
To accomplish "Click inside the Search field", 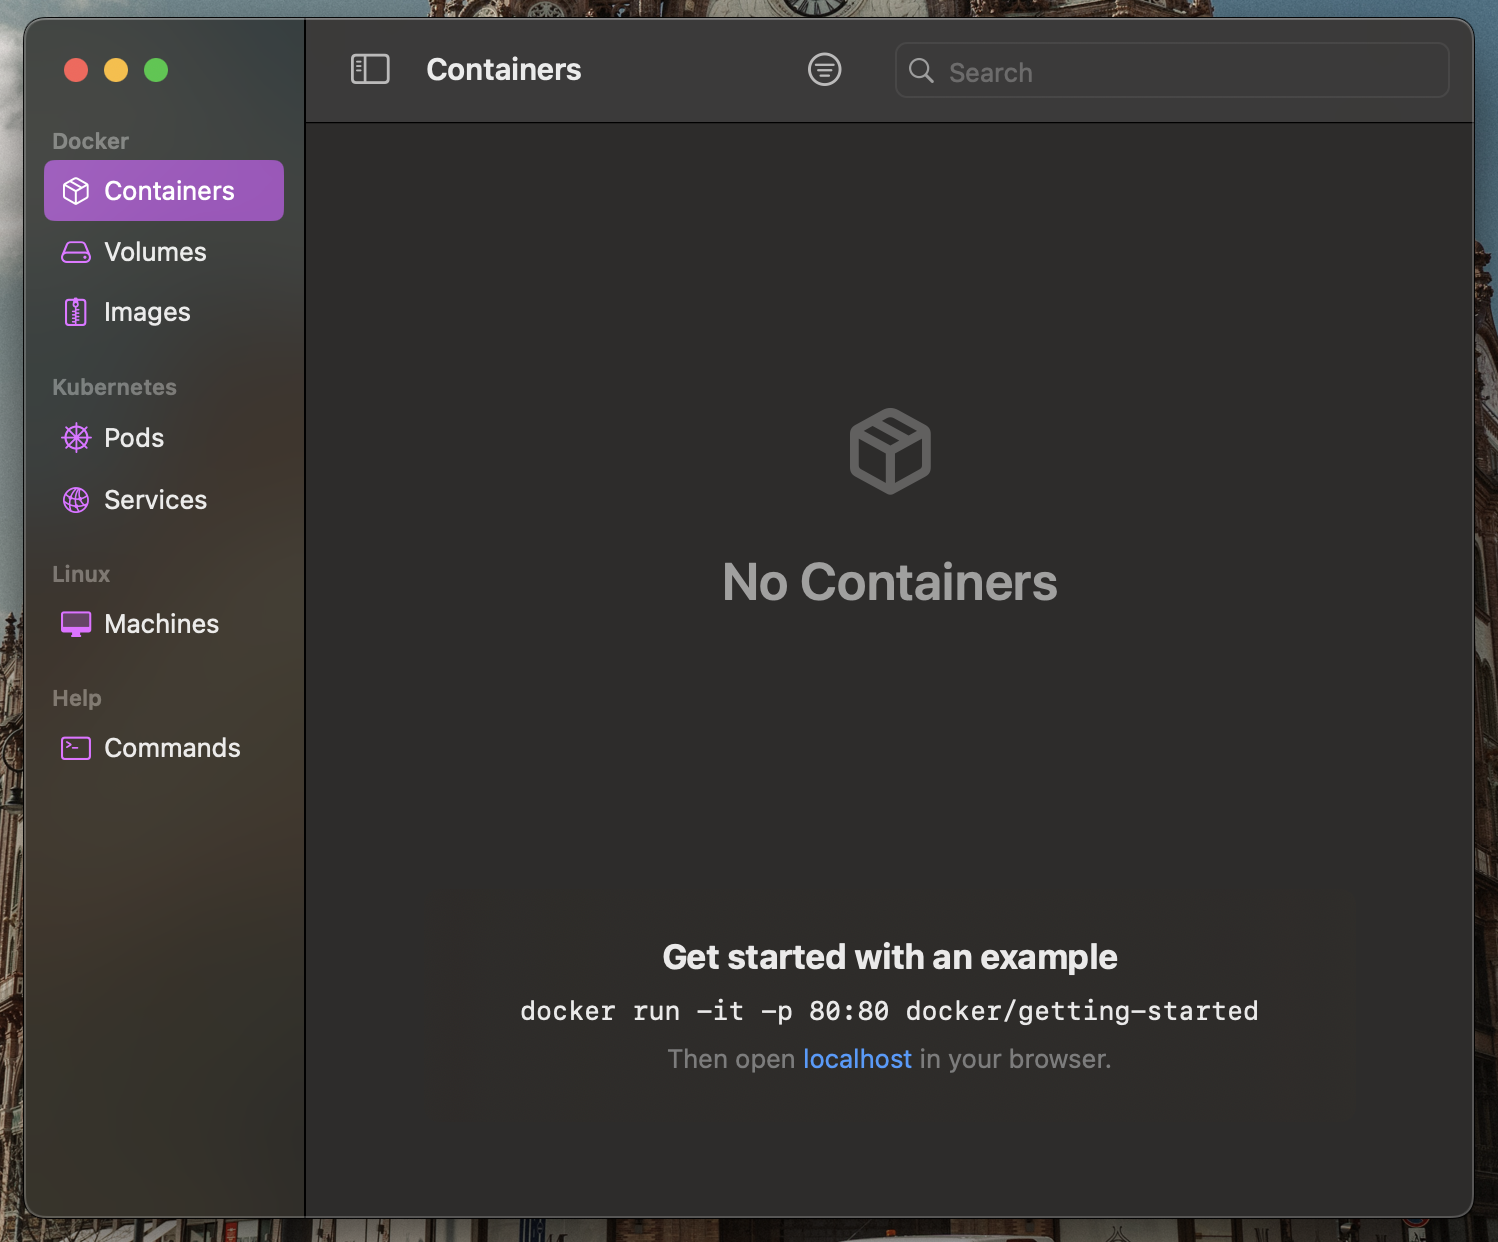I will (1170, 71).
